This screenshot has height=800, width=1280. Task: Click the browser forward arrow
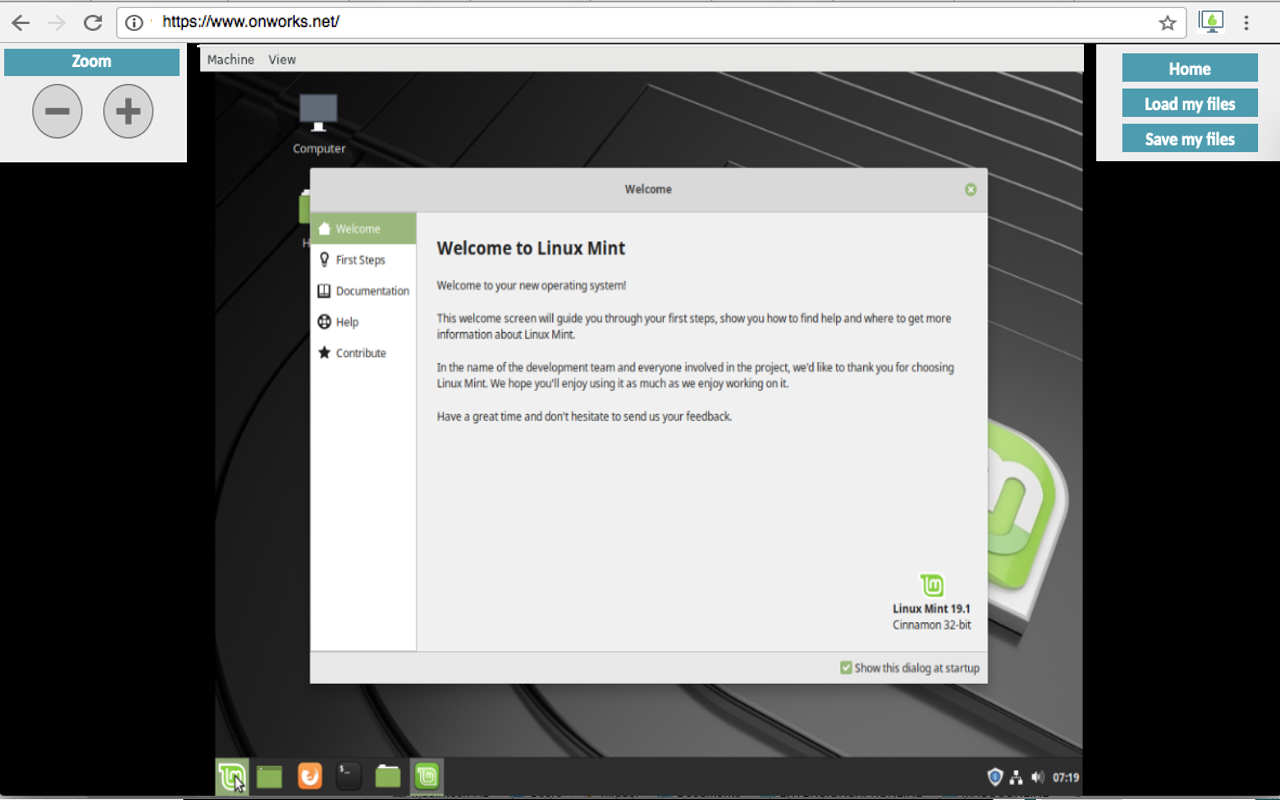(x=57, y=22)
